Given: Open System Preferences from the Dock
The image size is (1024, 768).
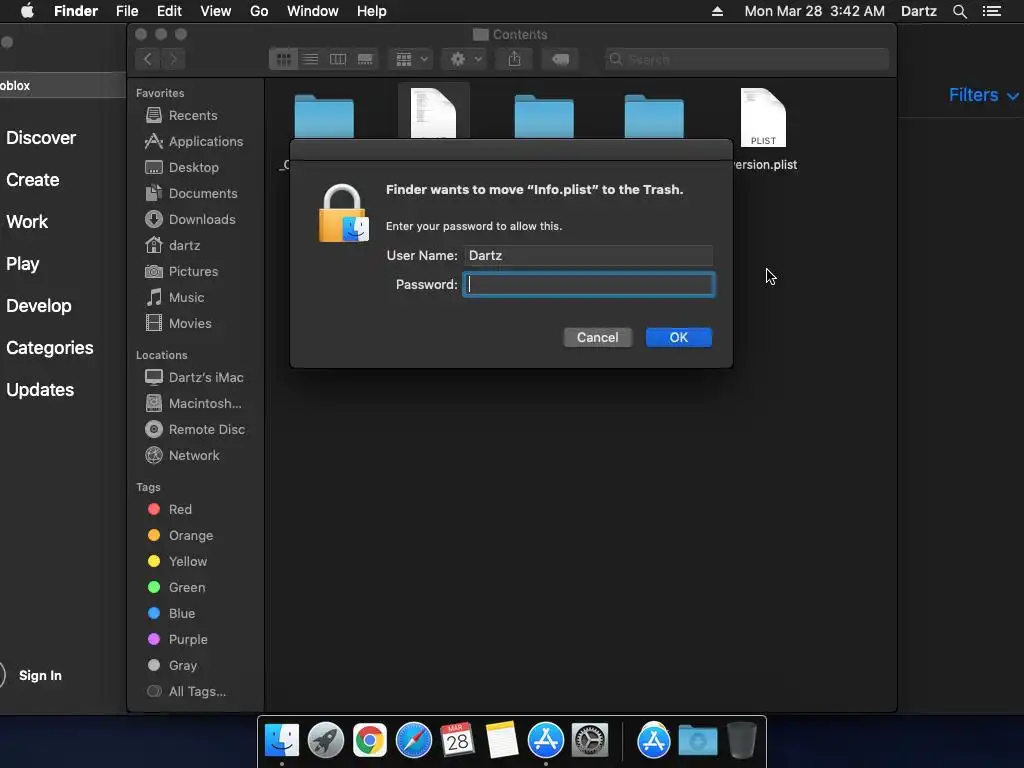Looking at the screenshot, I should (590, 740).
